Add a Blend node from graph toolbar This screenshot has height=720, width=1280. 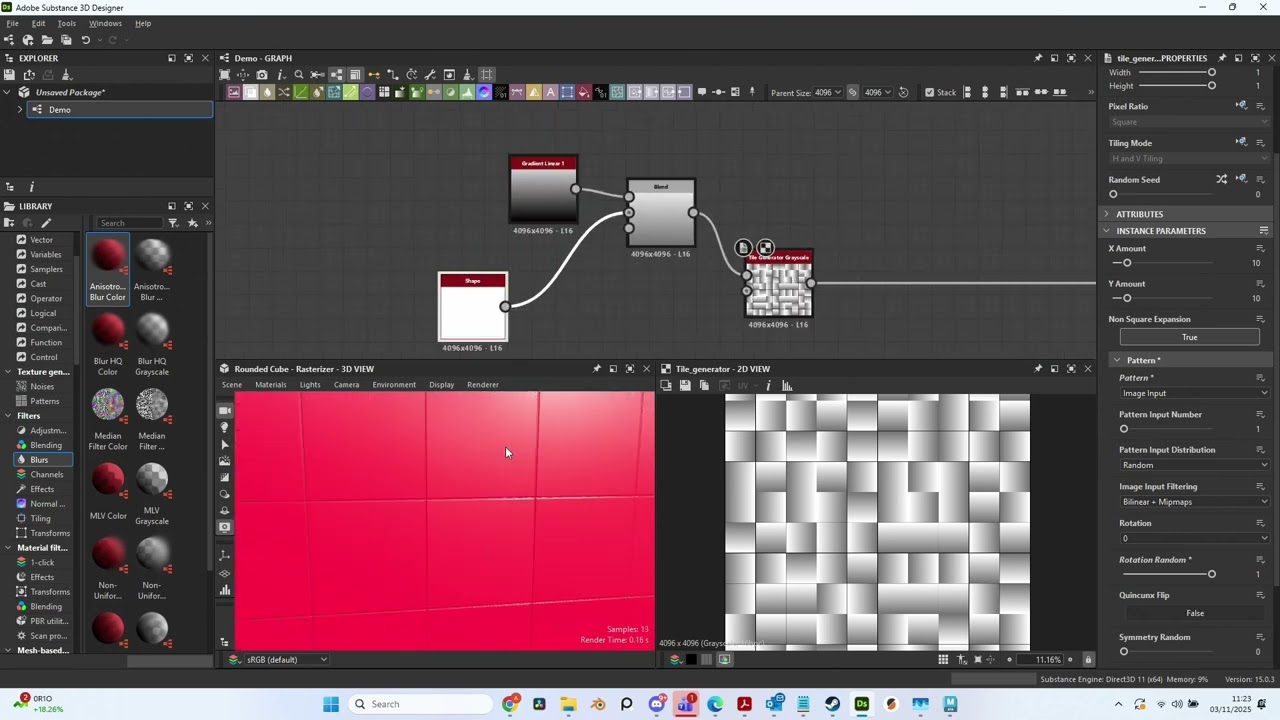pyautogui.click(x=251, y=92)
